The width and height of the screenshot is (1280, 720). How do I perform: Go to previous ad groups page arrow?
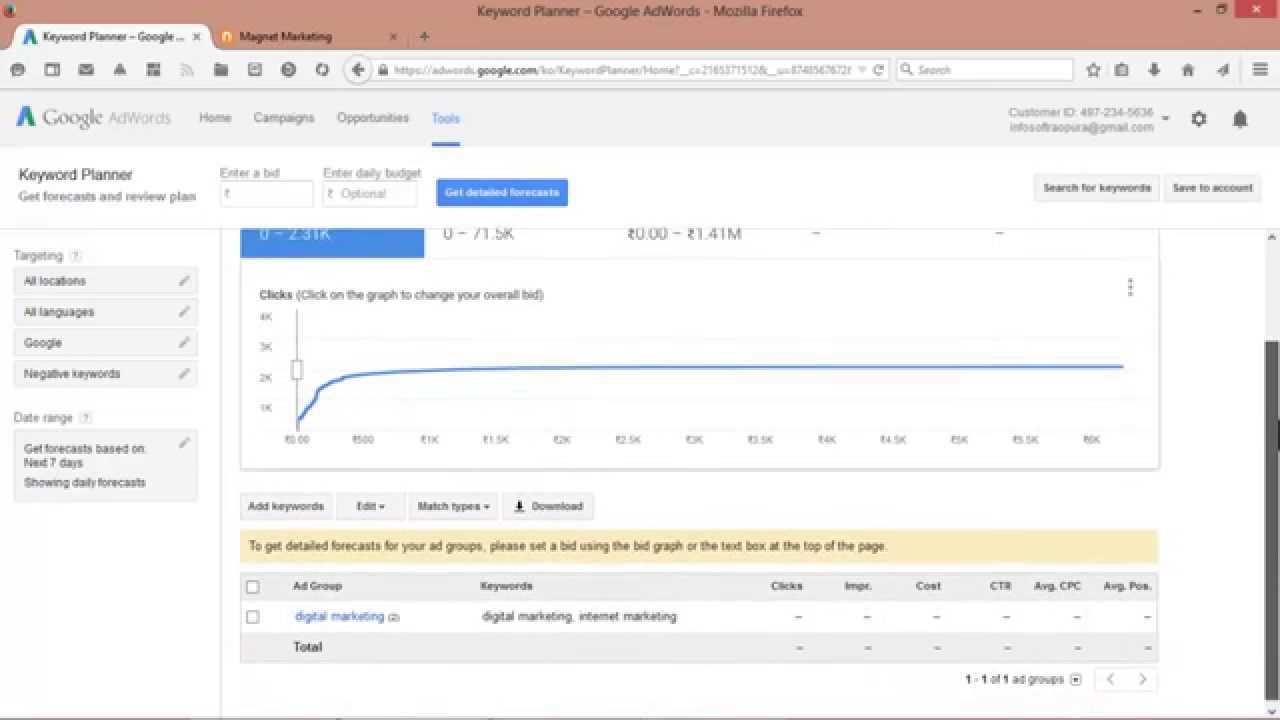[1110, 679]
